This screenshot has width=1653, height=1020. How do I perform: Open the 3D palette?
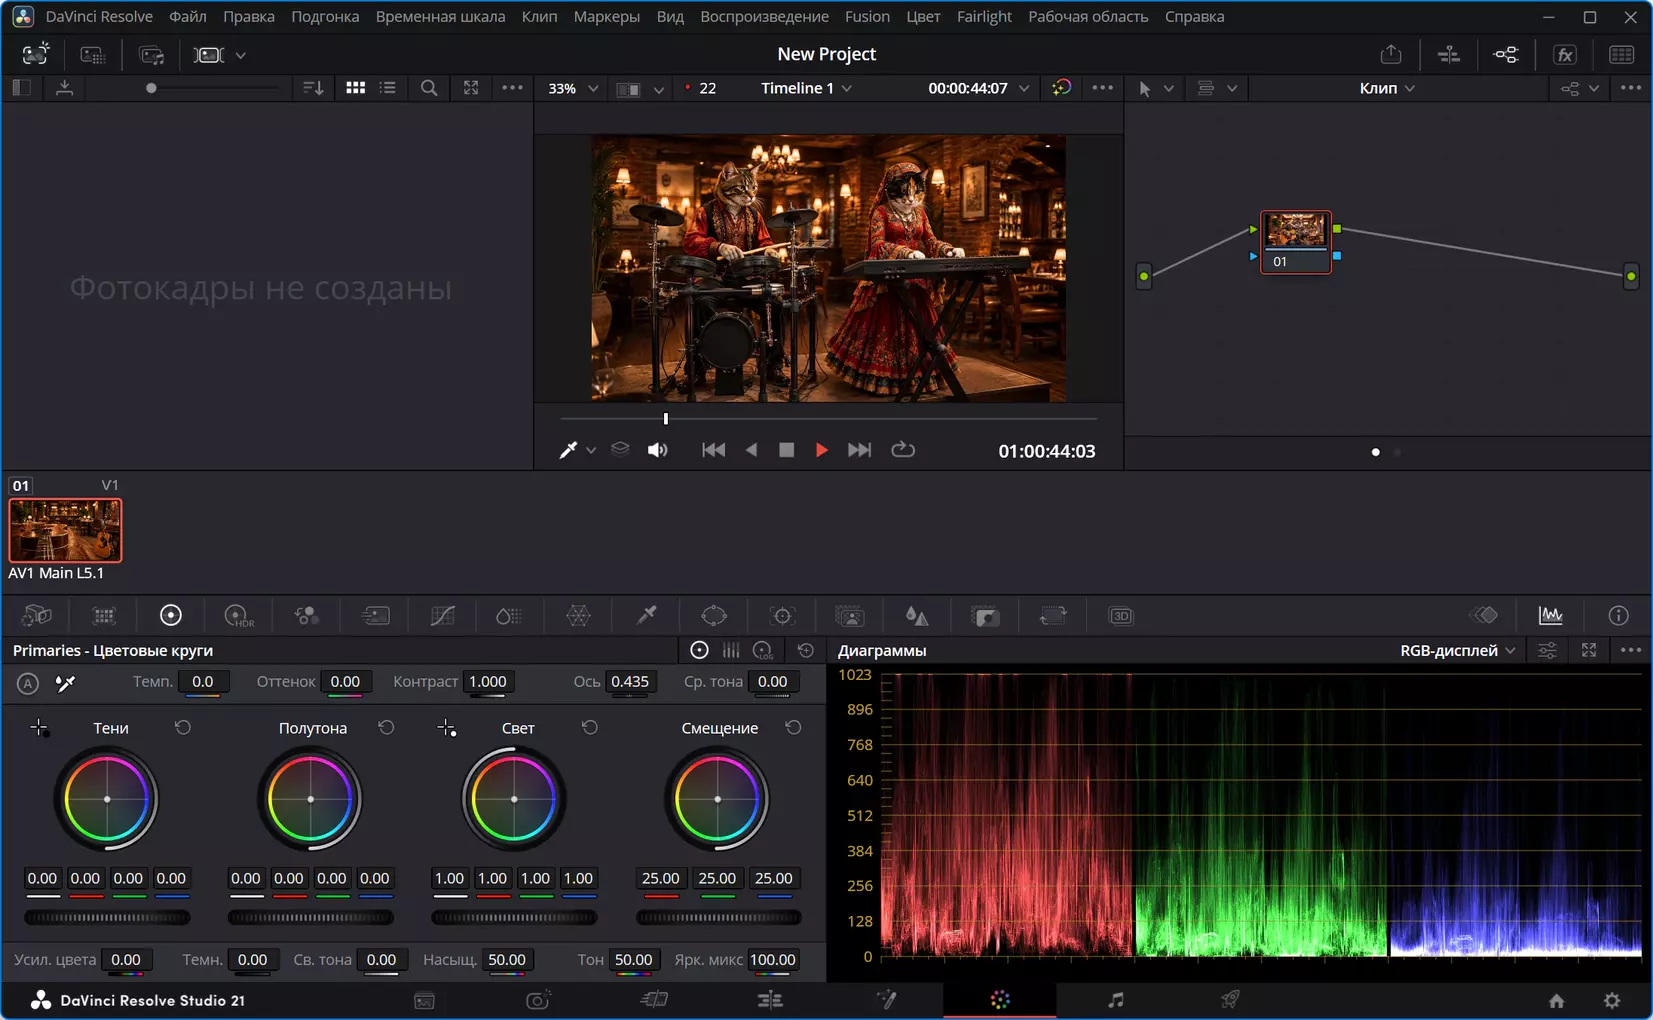[x=1121, y=616]
